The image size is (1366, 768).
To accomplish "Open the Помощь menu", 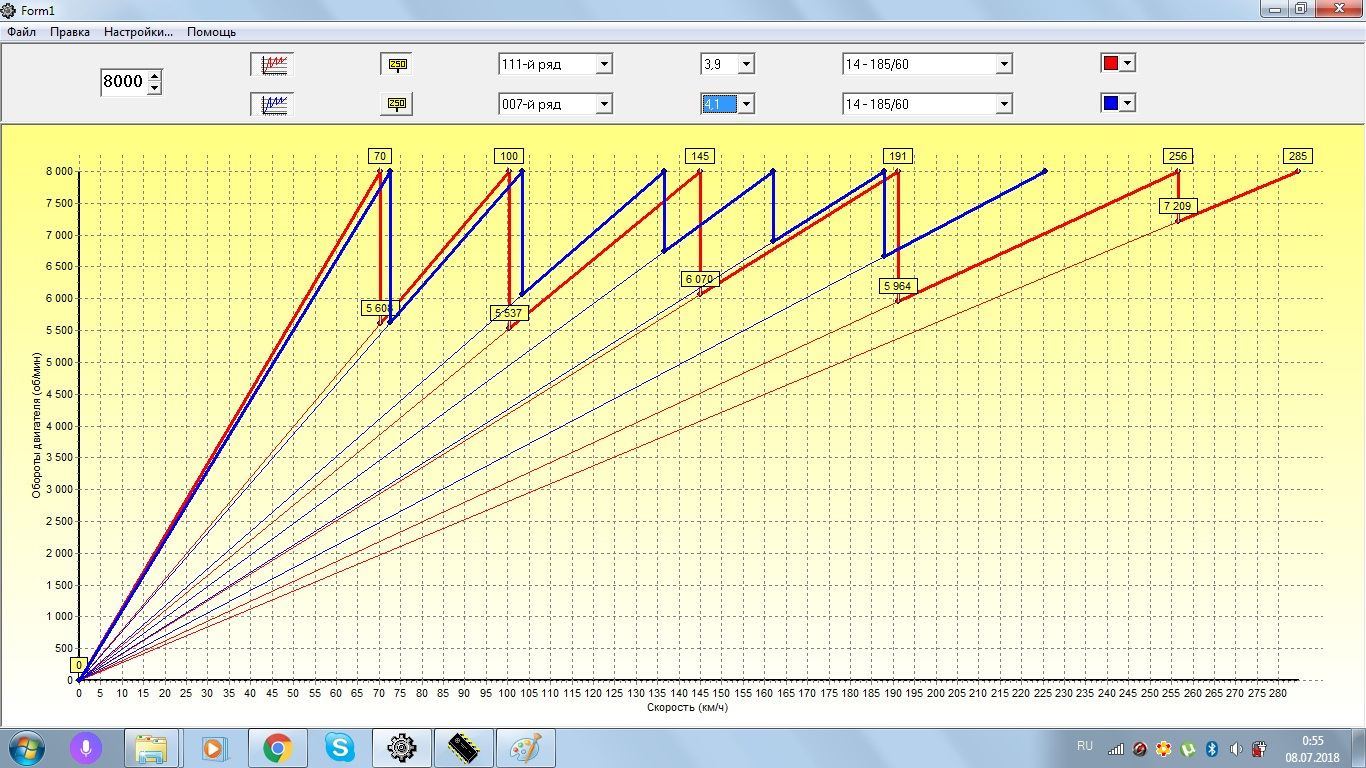I will coord(211,32).
